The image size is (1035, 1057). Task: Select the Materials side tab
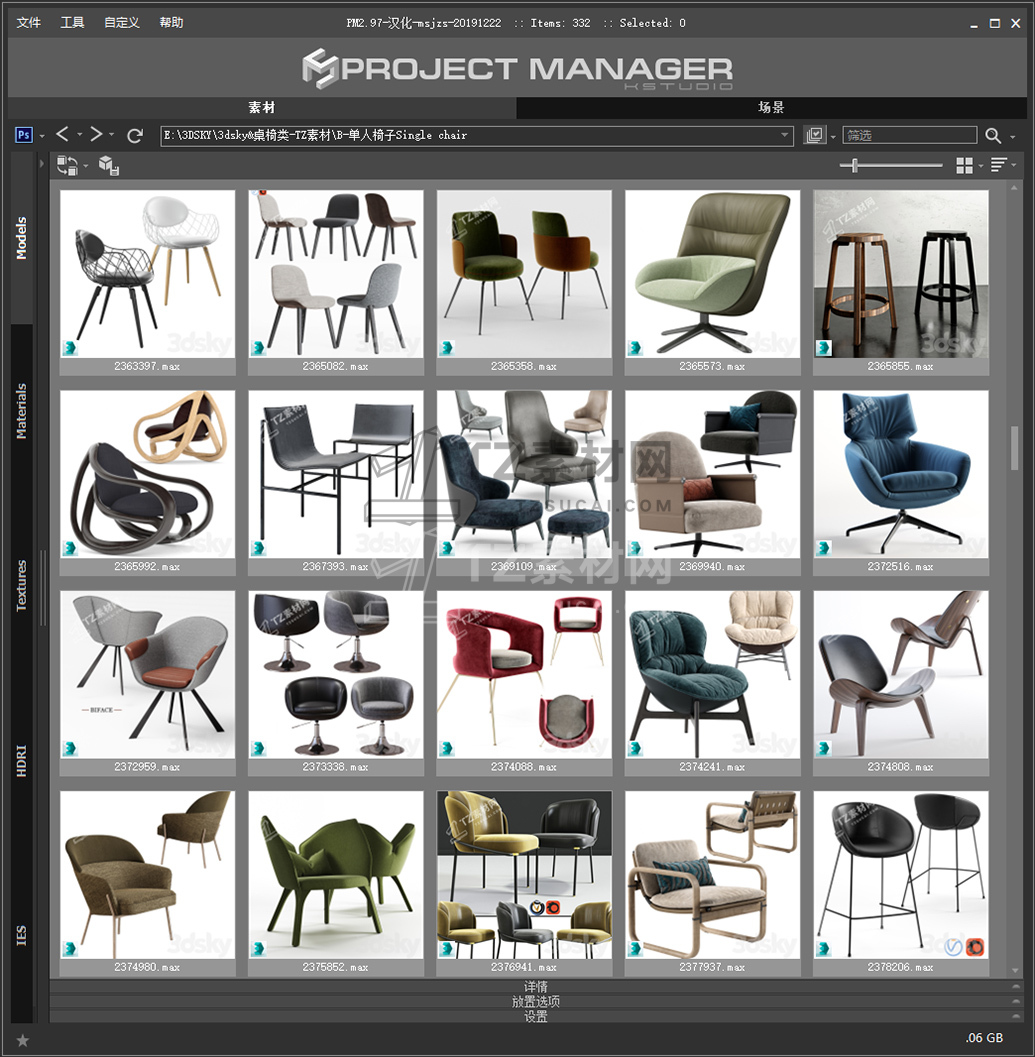[22, 411]
